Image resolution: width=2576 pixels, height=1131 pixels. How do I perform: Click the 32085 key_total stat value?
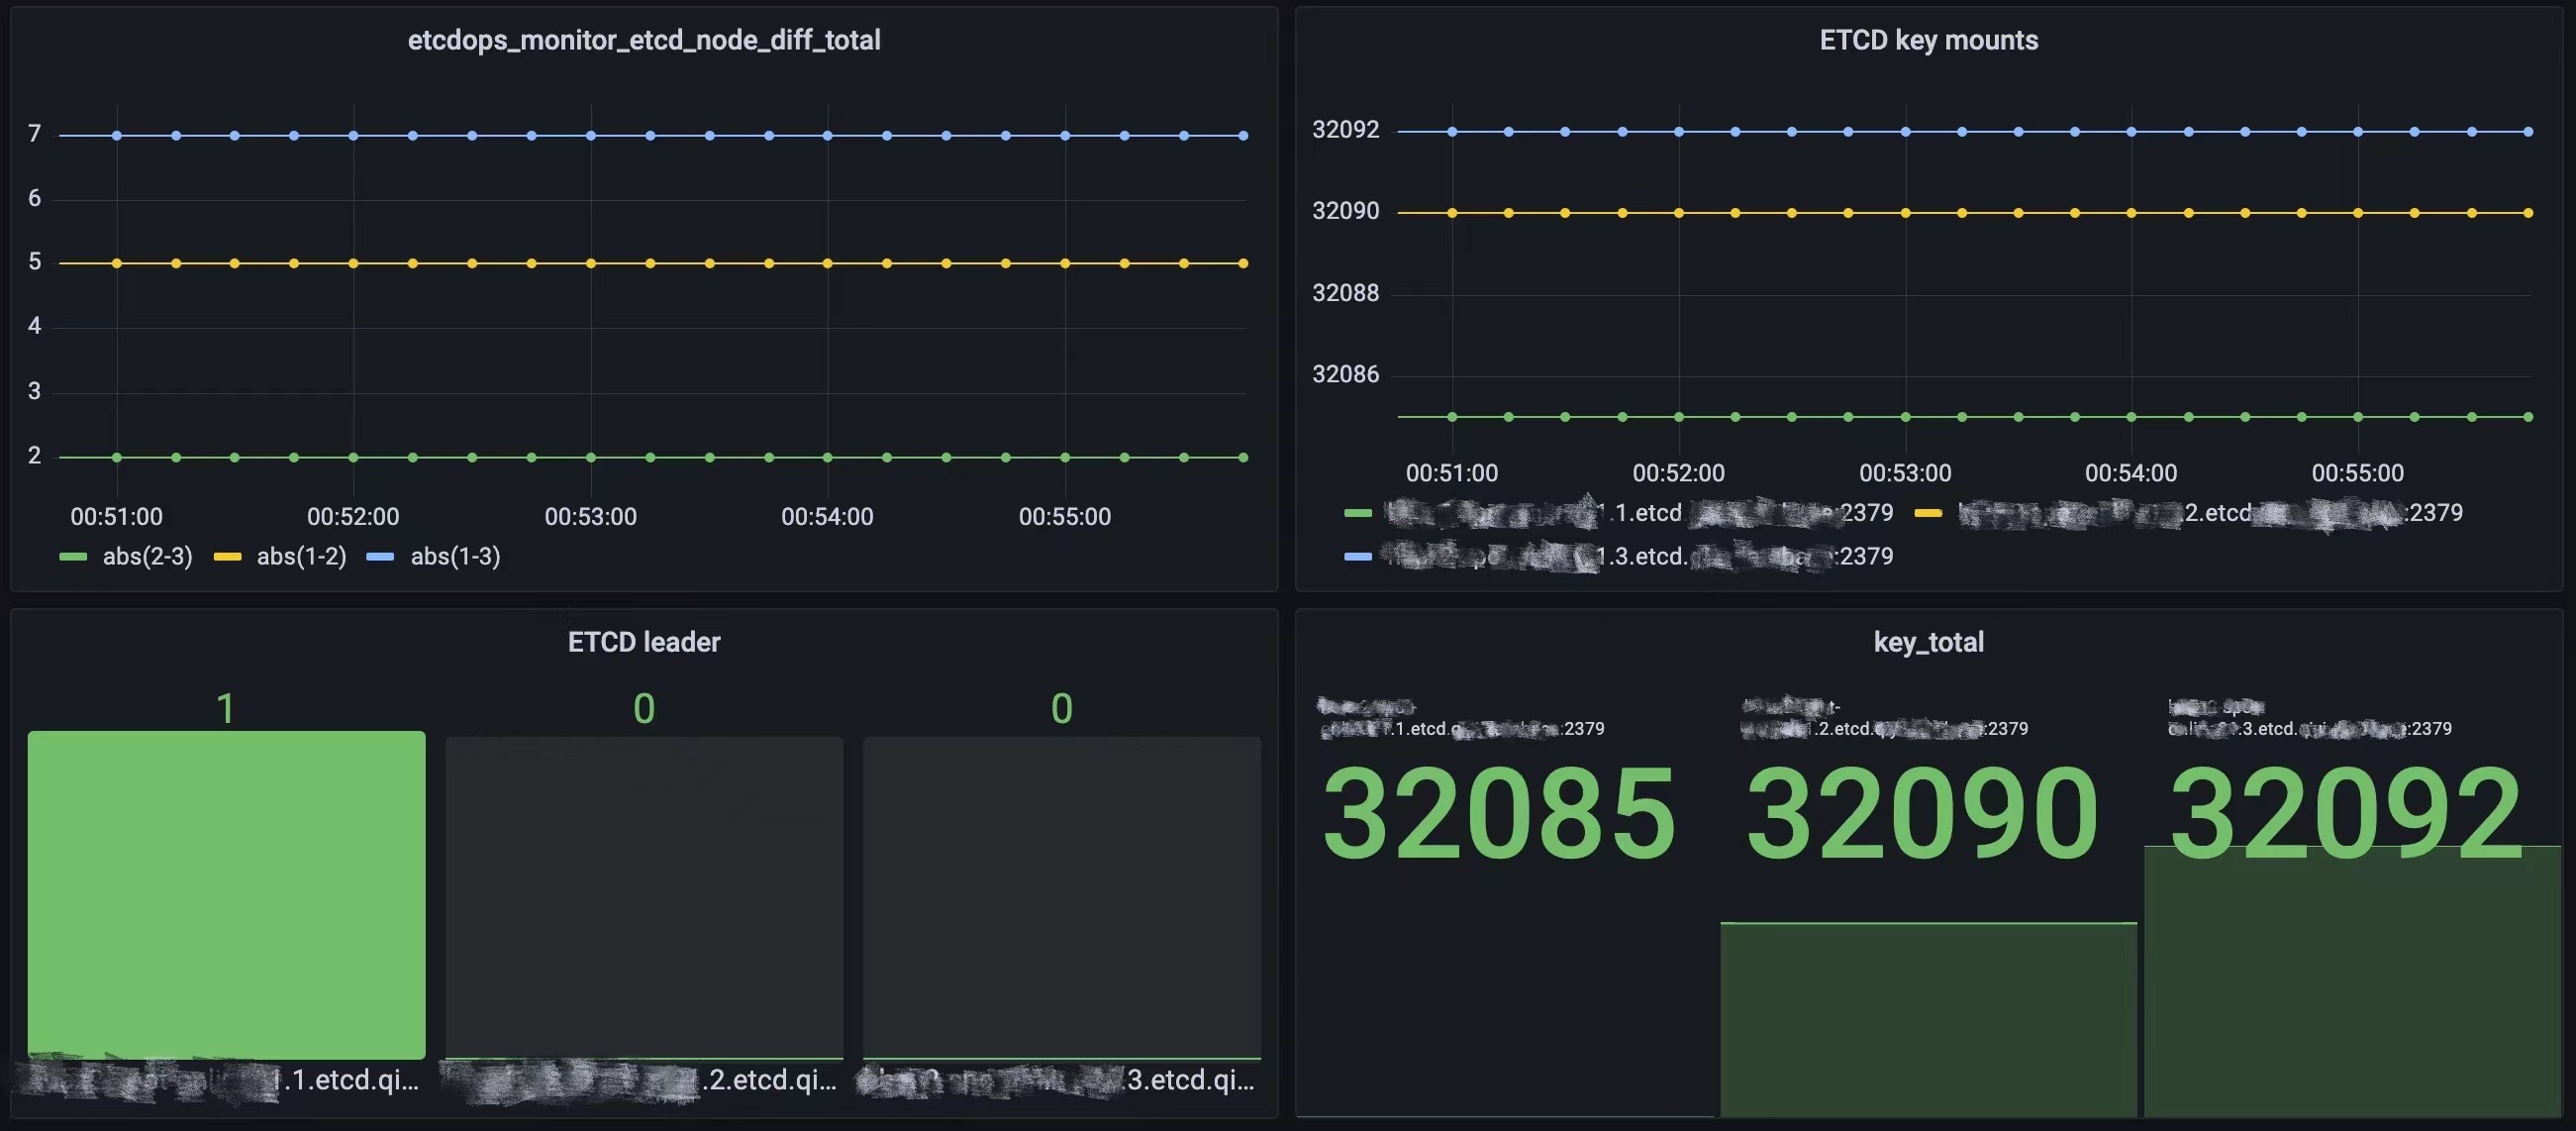pyautogui.click(x=1498, y=812)
